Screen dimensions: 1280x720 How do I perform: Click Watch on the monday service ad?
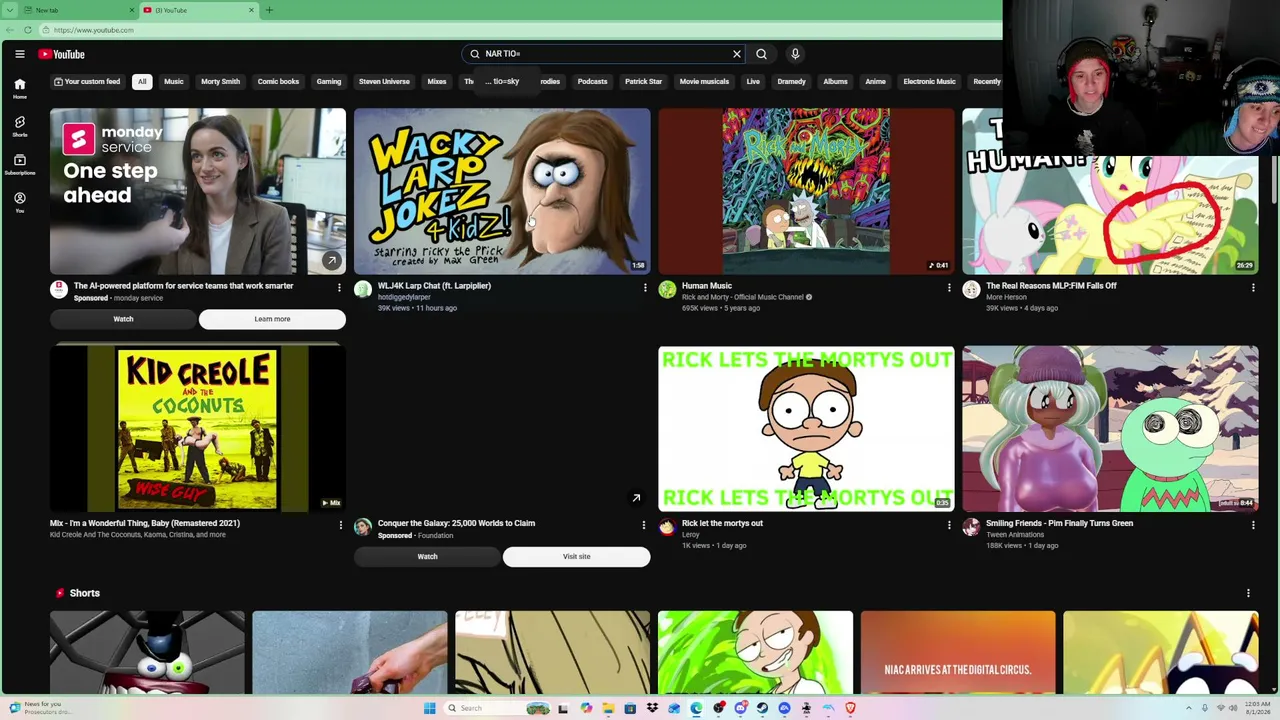pos(123,319)
